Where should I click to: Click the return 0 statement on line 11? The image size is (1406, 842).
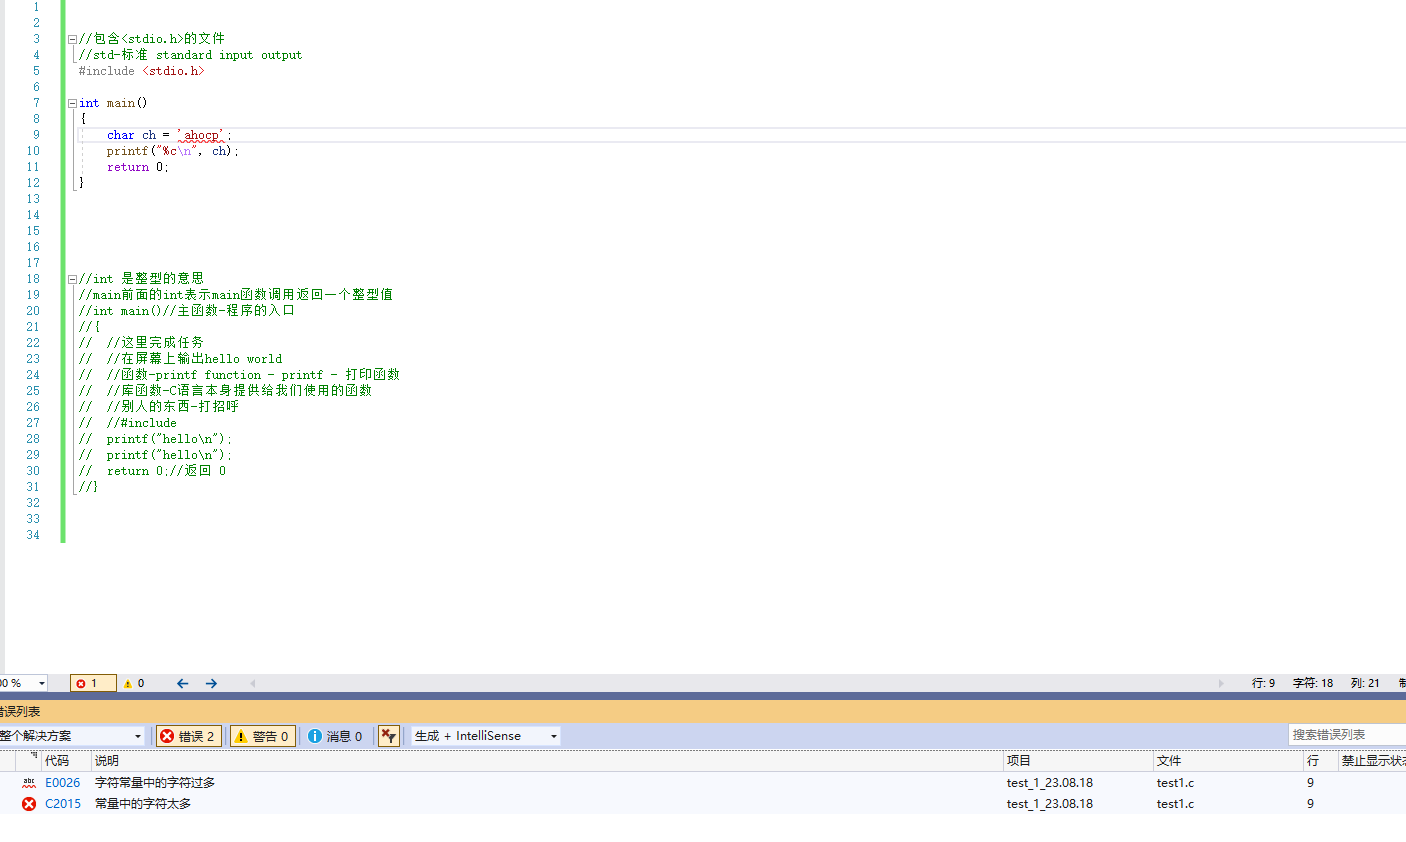[x=138, y=167]
